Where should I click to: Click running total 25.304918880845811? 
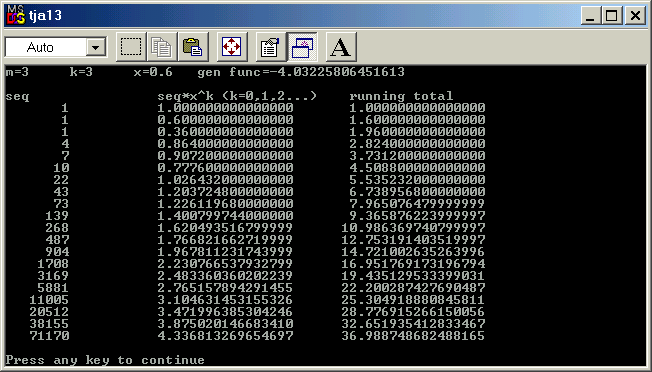click(413, 300)
